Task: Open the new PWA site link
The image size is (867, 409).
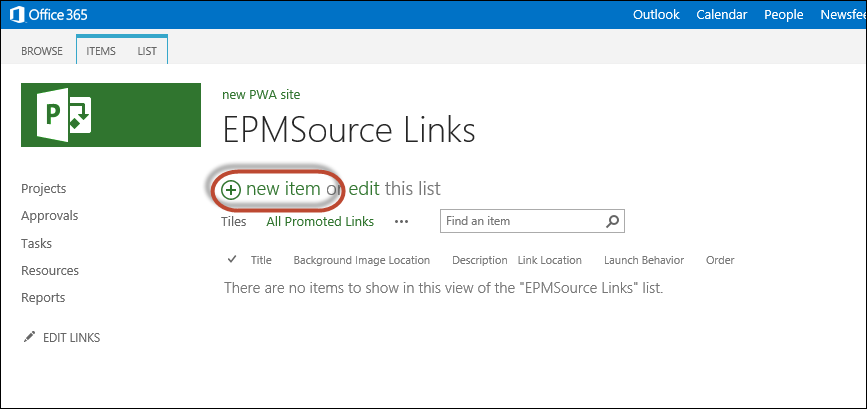Action: click(261, 95)
